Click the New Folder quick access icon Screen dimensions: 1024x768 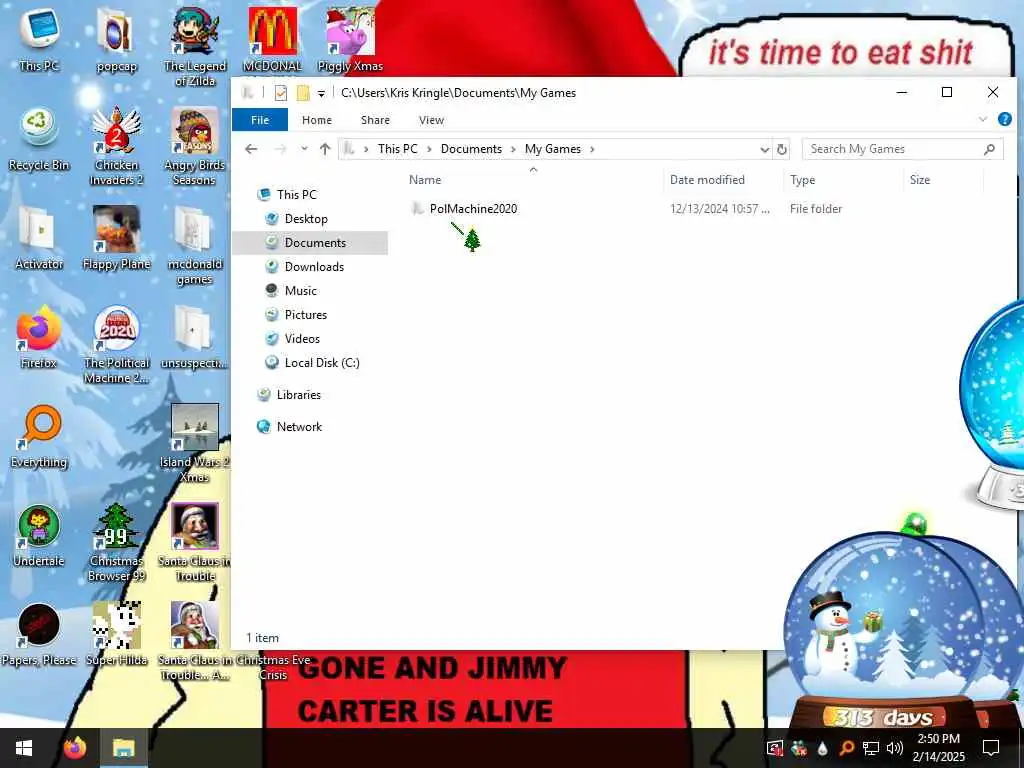(x=303, y=93)
